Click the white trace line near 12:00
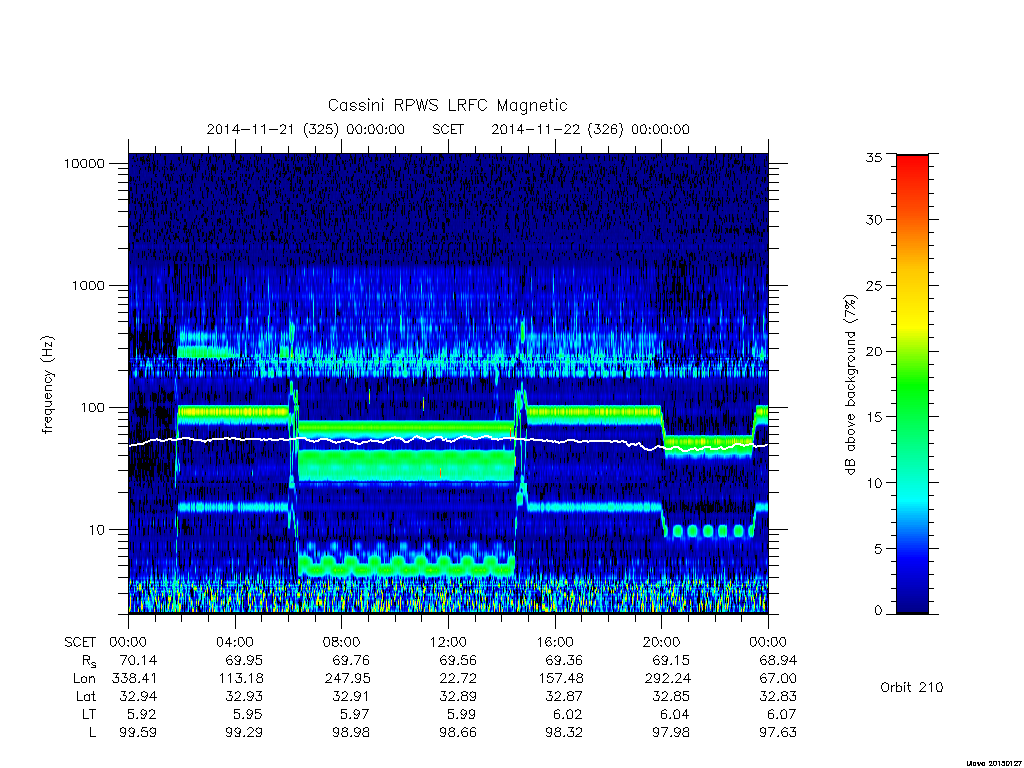1024x768 pixels. coord(448,438)
